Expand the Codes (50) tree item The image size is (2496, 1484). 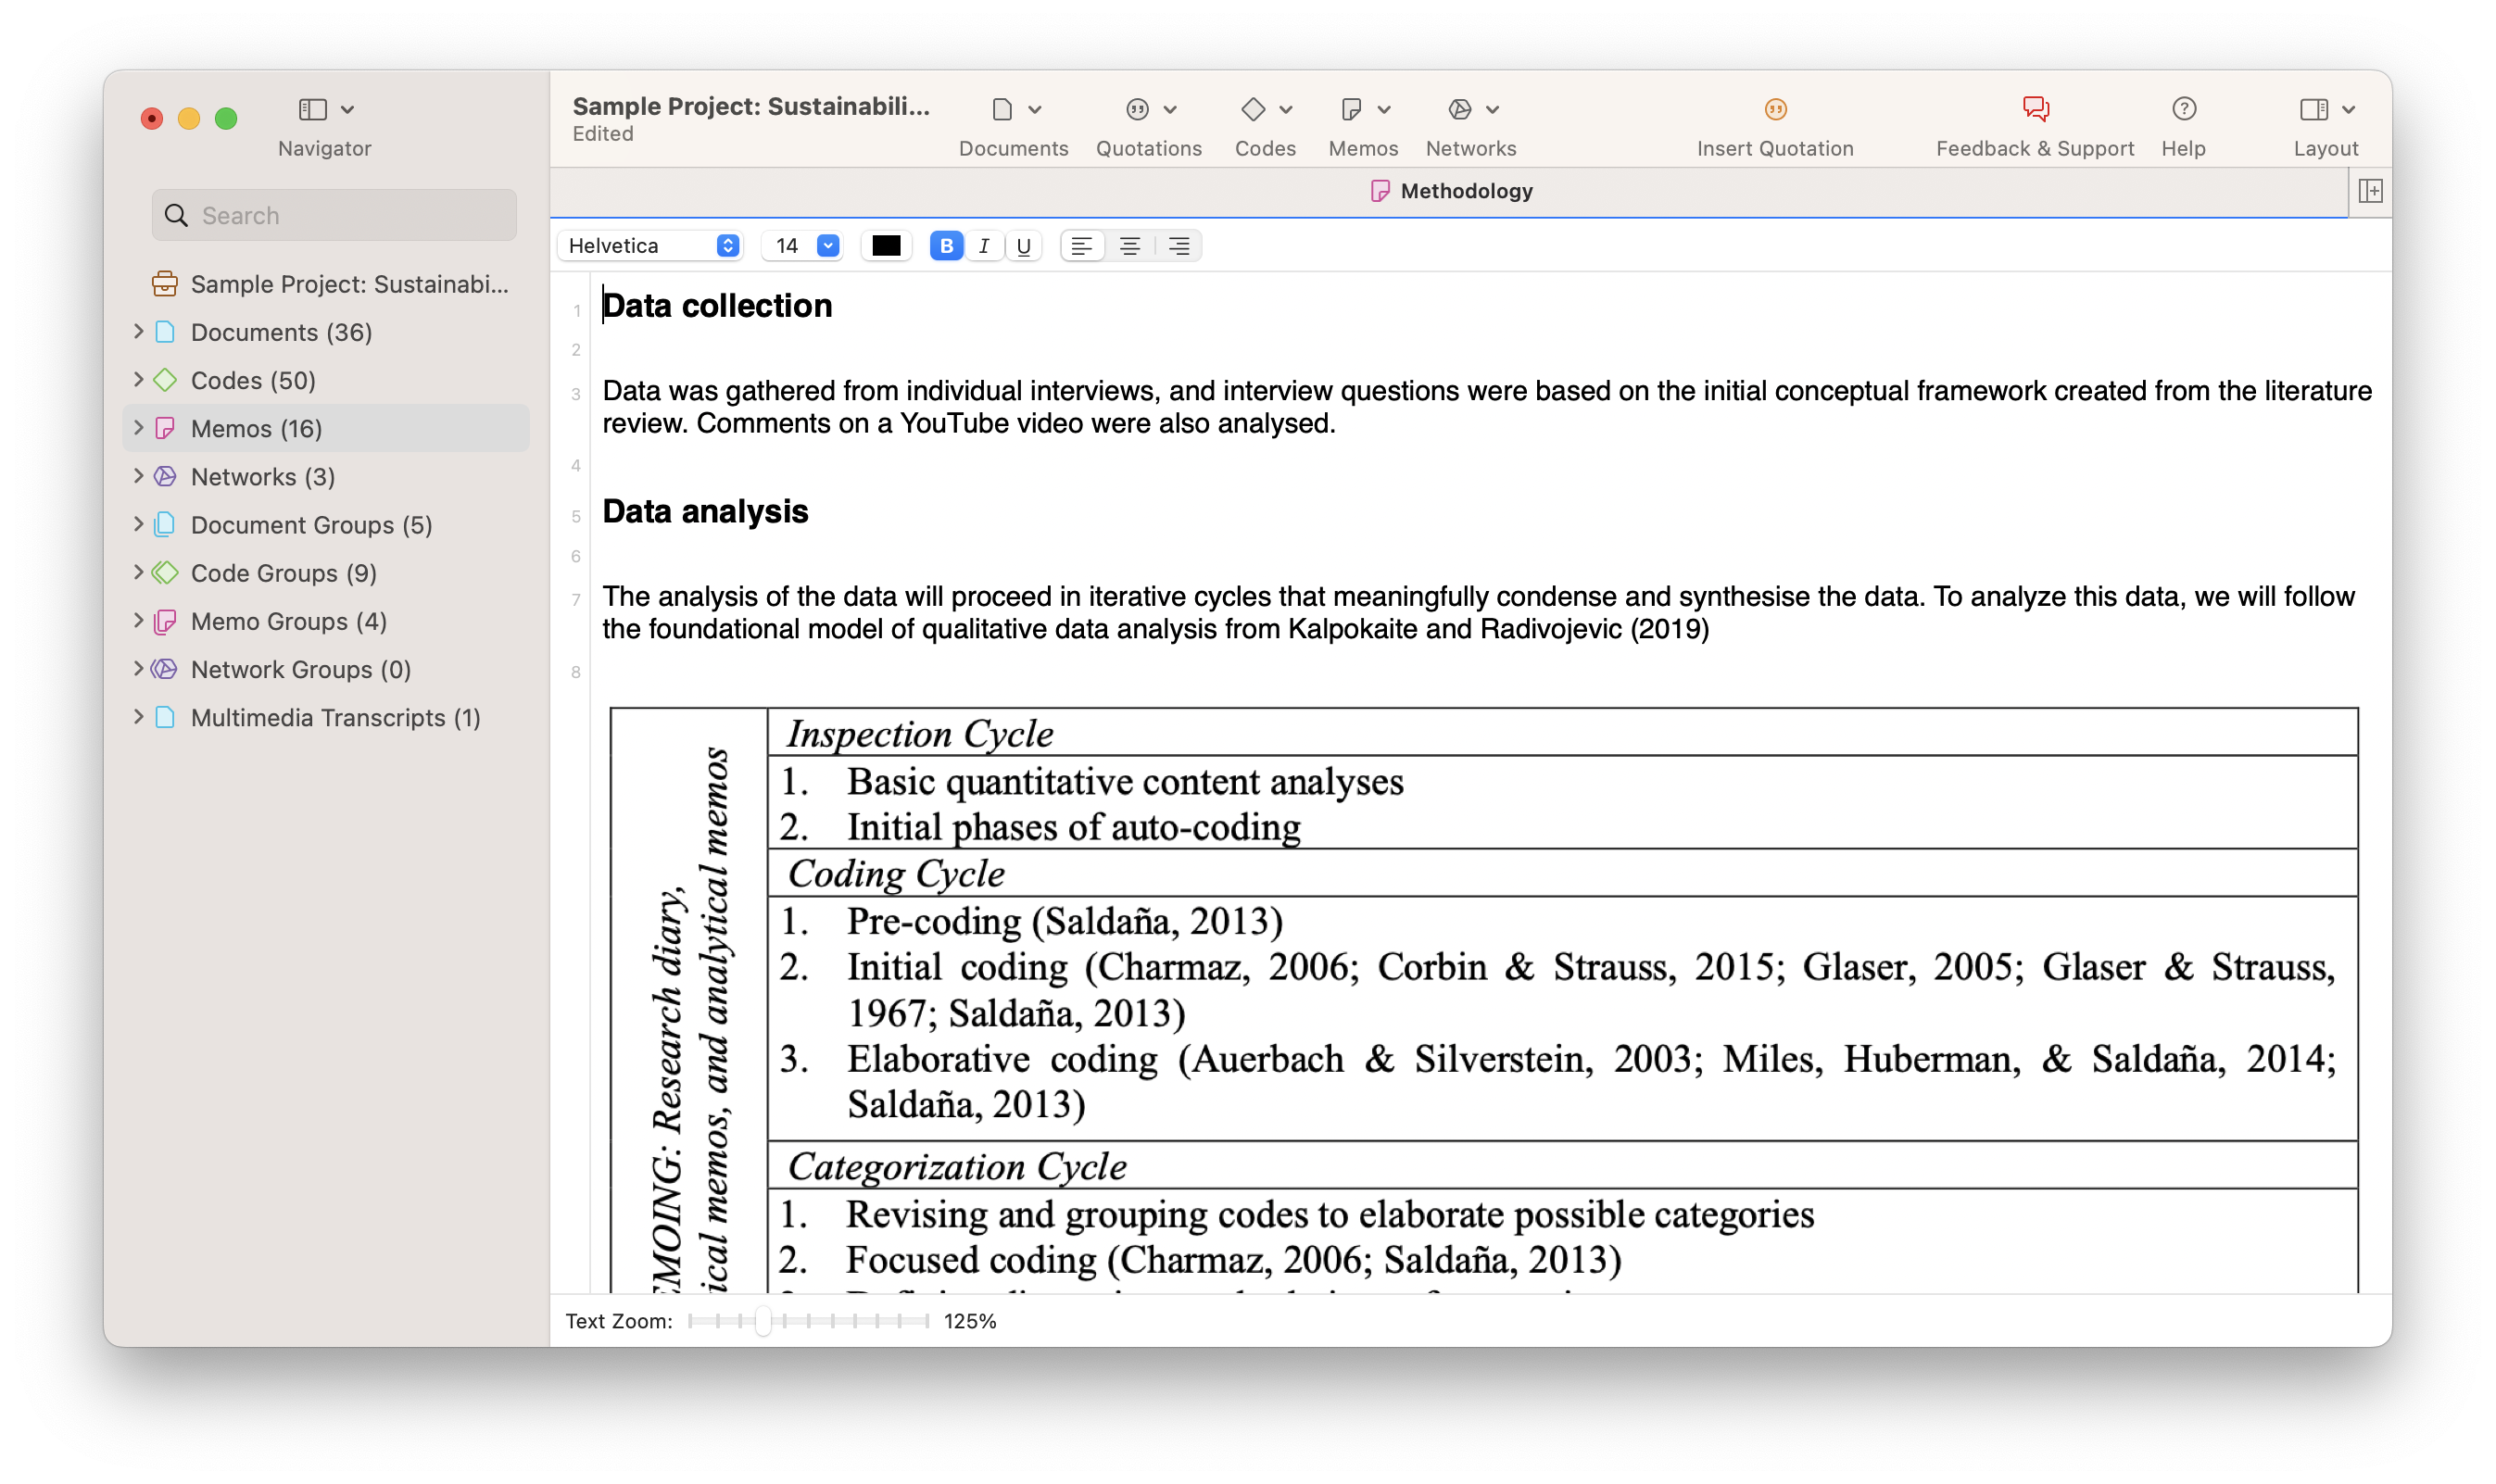pyautogui.click(x=139, y=380)
